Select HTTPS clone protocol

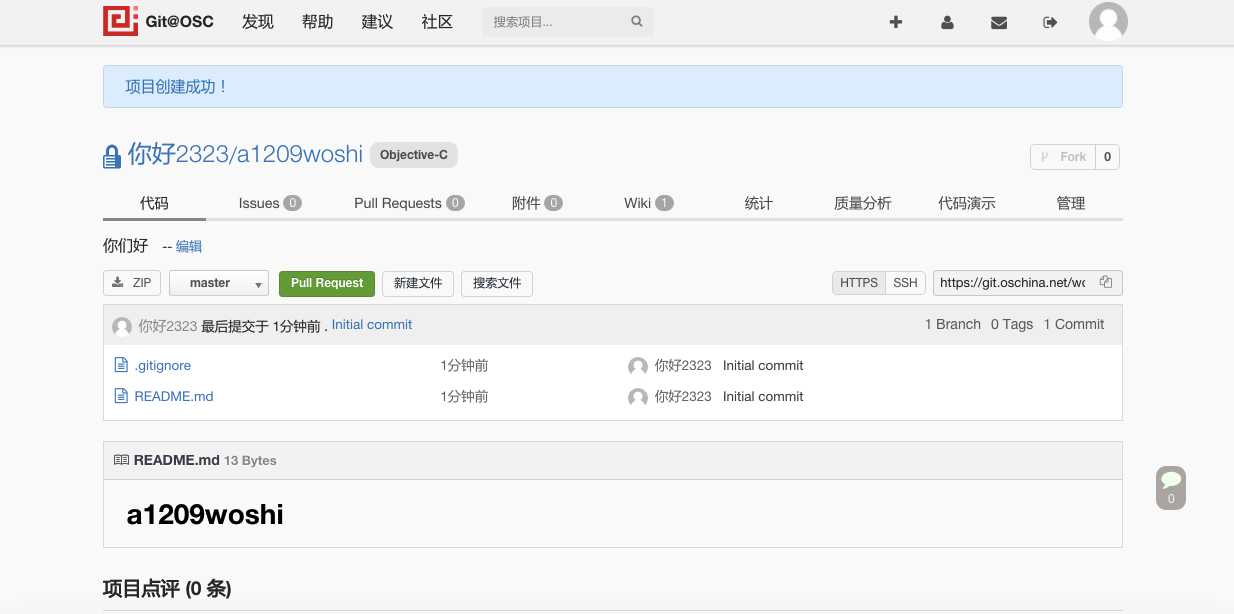859,283
